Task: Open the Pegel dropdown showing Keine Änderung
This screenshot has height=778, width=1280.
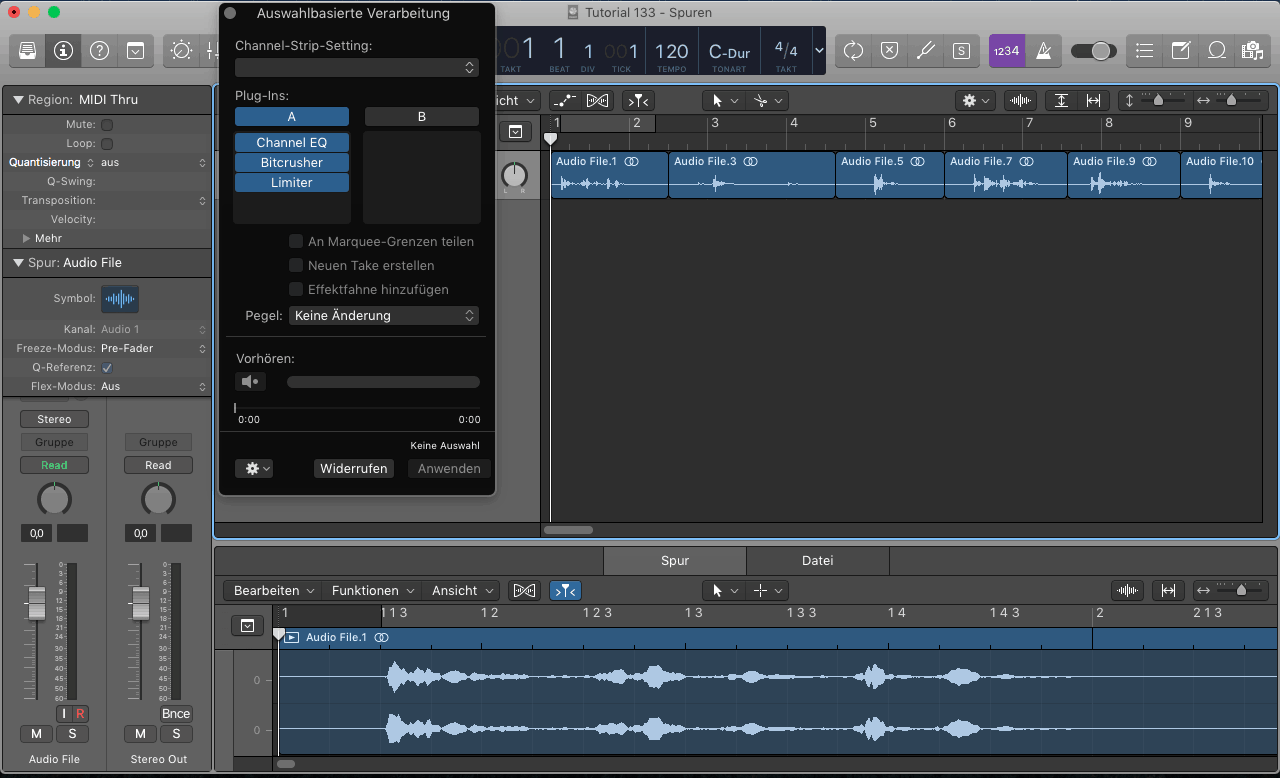Action: point(384,315)
